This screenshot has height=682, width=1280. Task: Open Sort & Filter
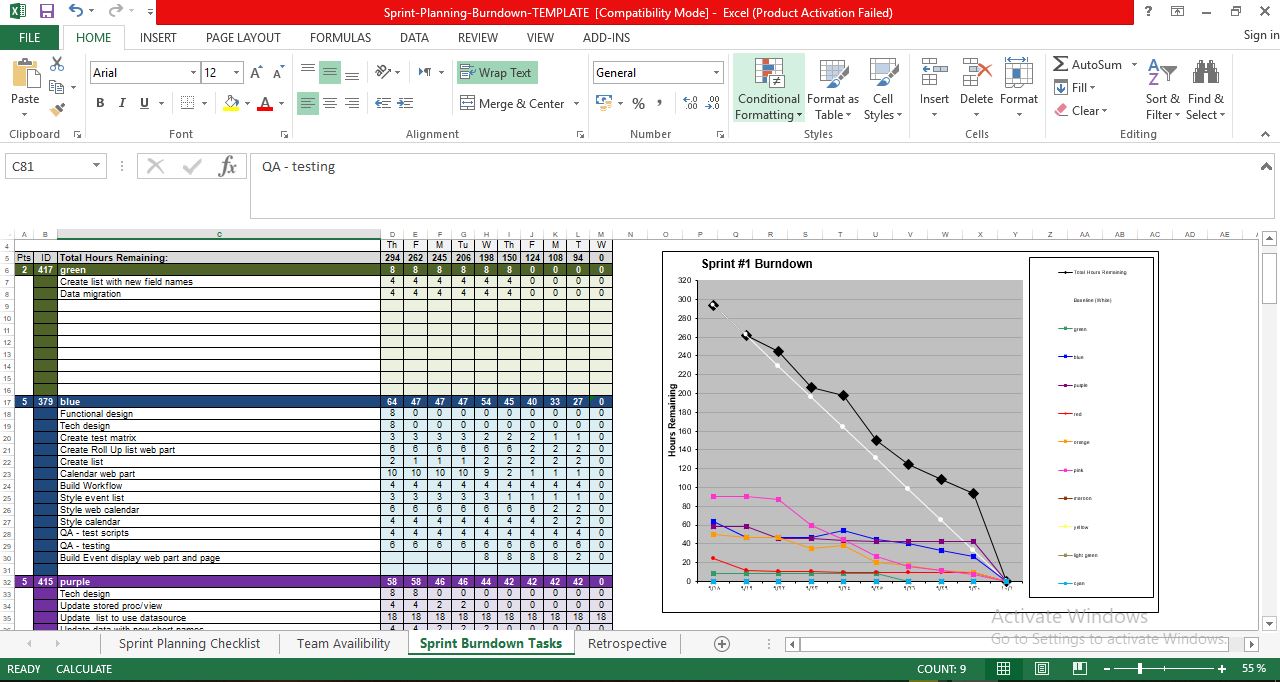[1163, 88]
